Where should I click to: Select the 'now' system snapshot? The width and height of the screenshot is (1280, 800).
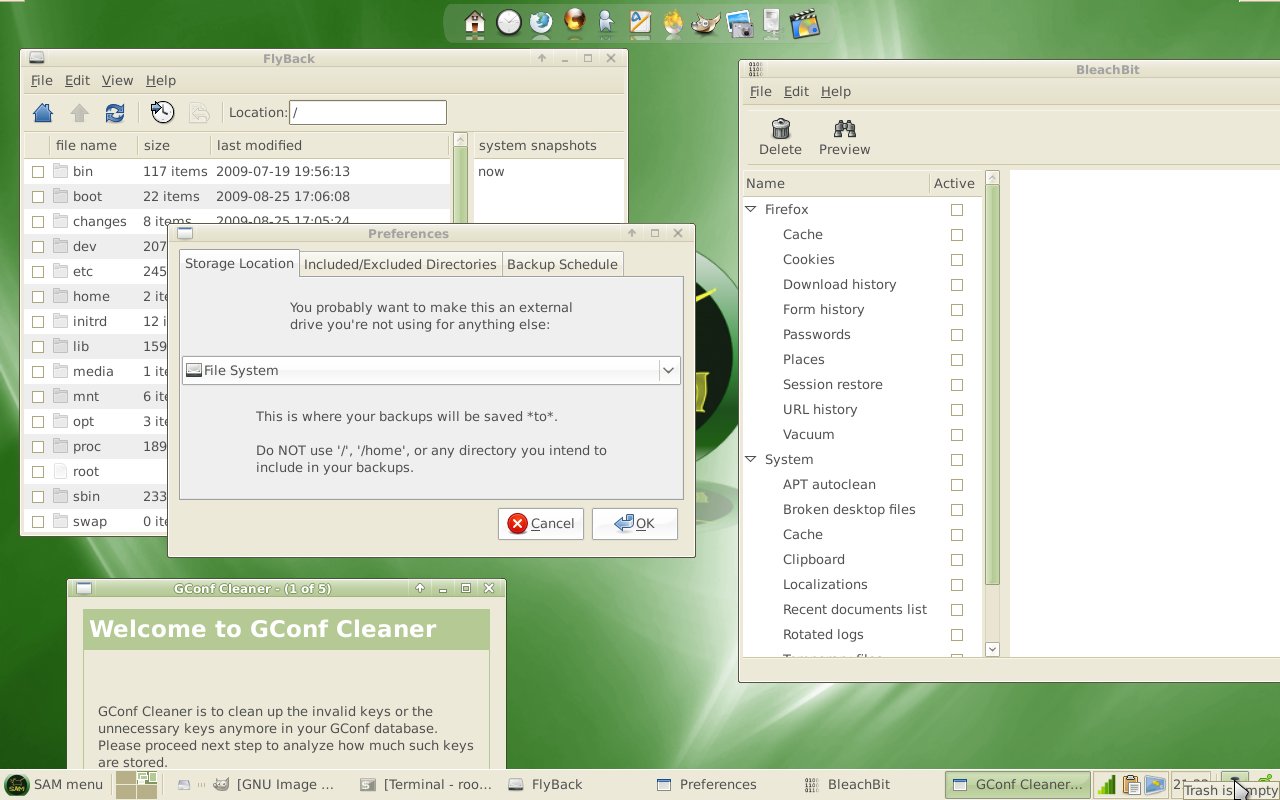coord(491,171)
